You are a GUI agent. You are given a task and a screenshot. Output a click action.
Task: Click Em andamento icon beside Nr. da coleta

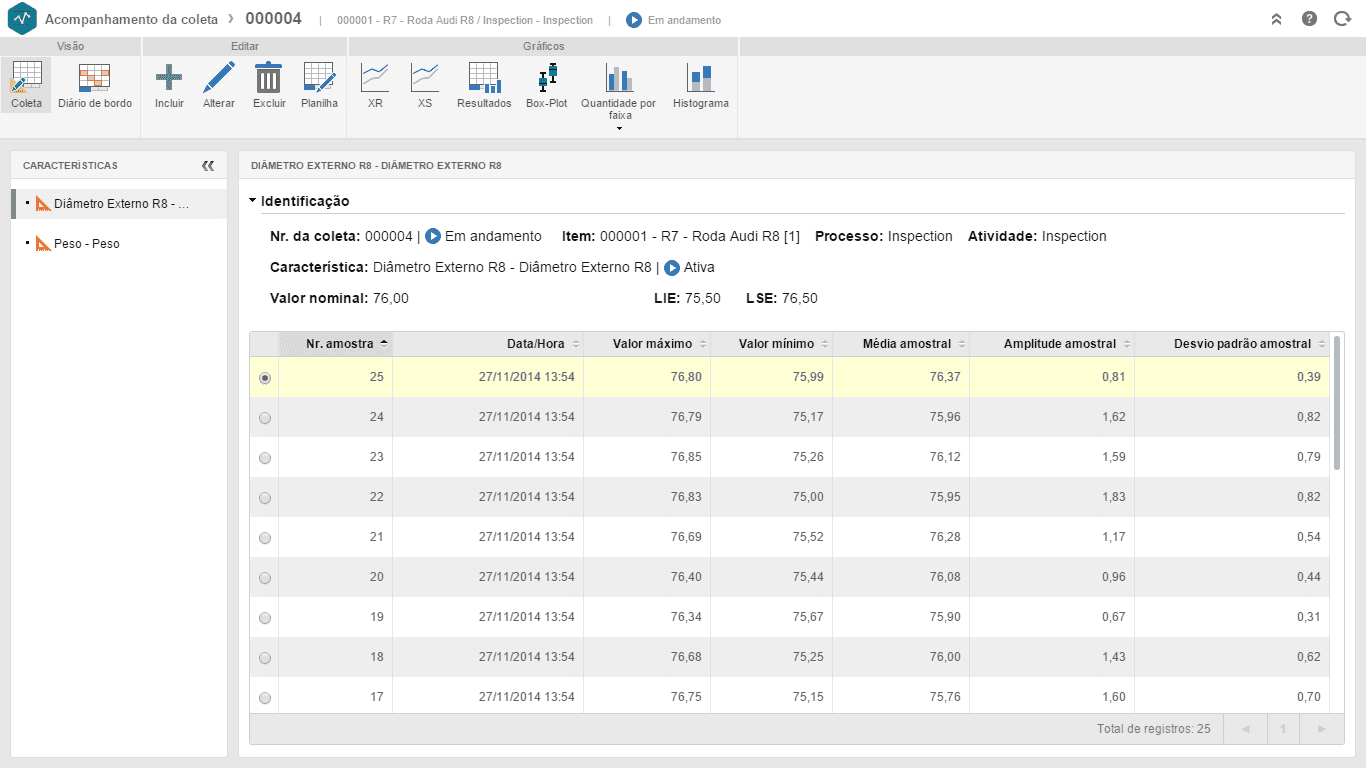(x=433, y=237)
